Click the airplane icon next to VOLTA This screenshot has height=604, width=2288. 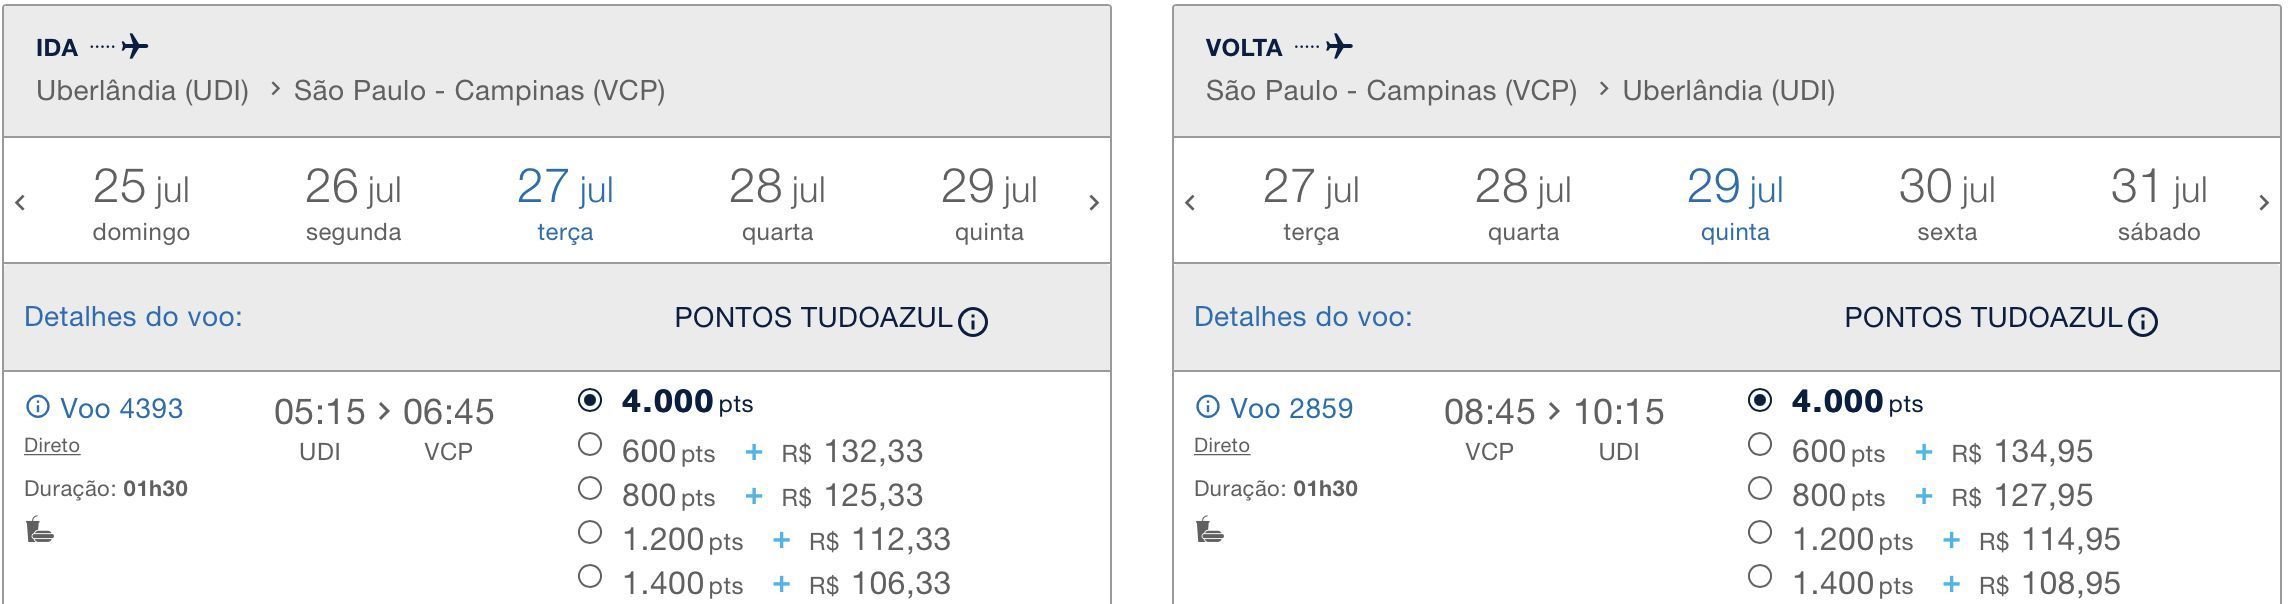pyautogui.click(x=1339, y=46)
